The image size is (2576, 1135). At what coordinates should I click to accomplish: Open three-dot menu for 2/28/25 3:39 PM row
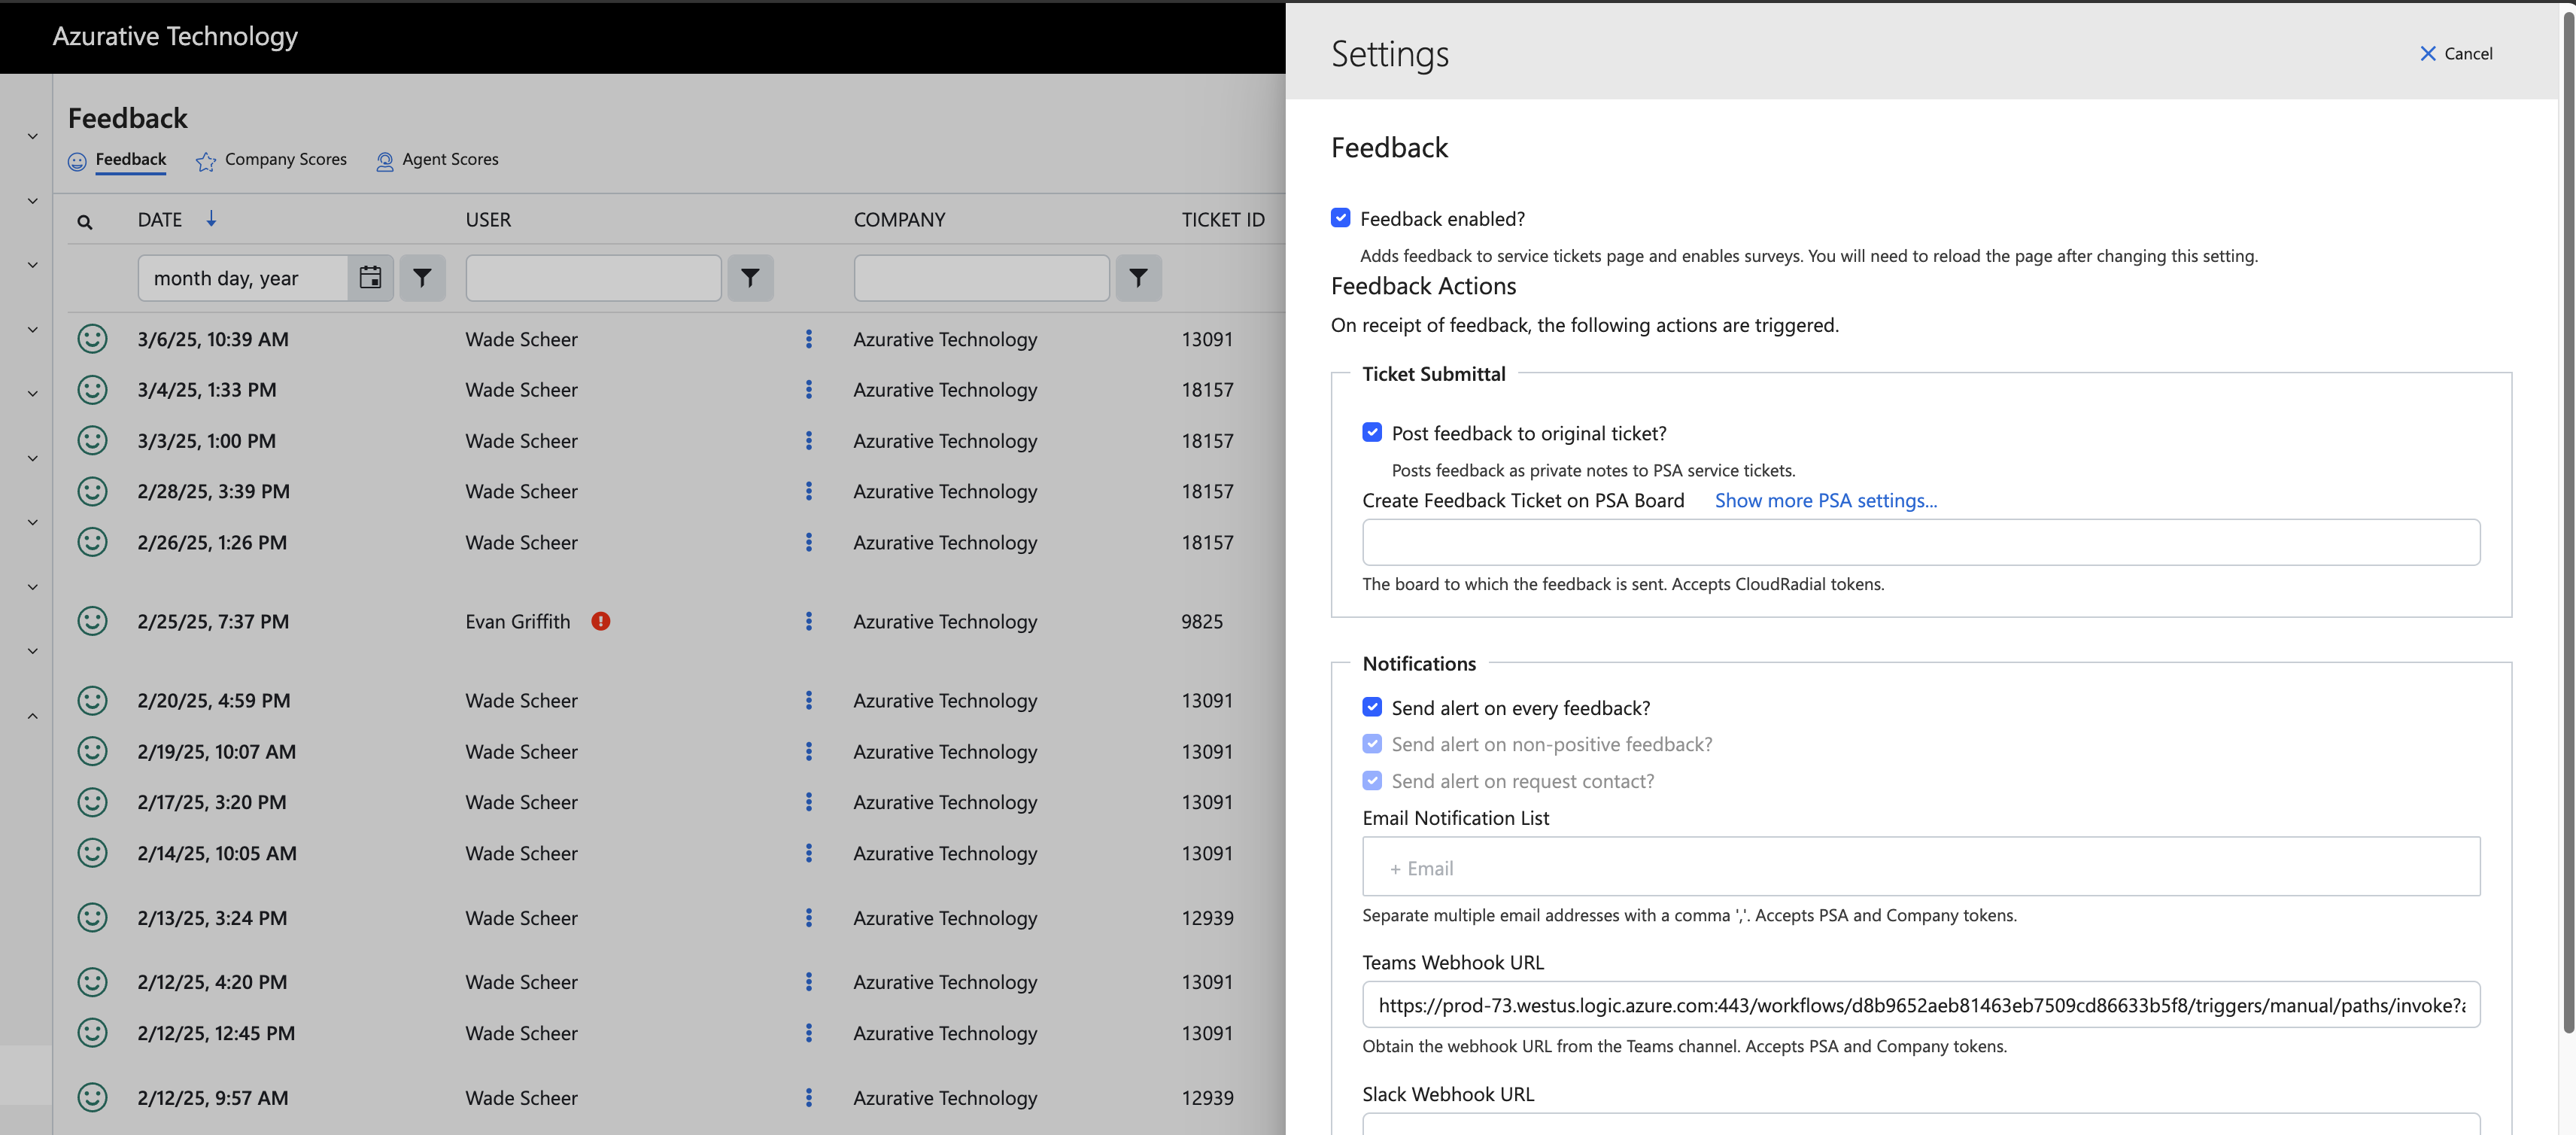click(x=808, y=491)
